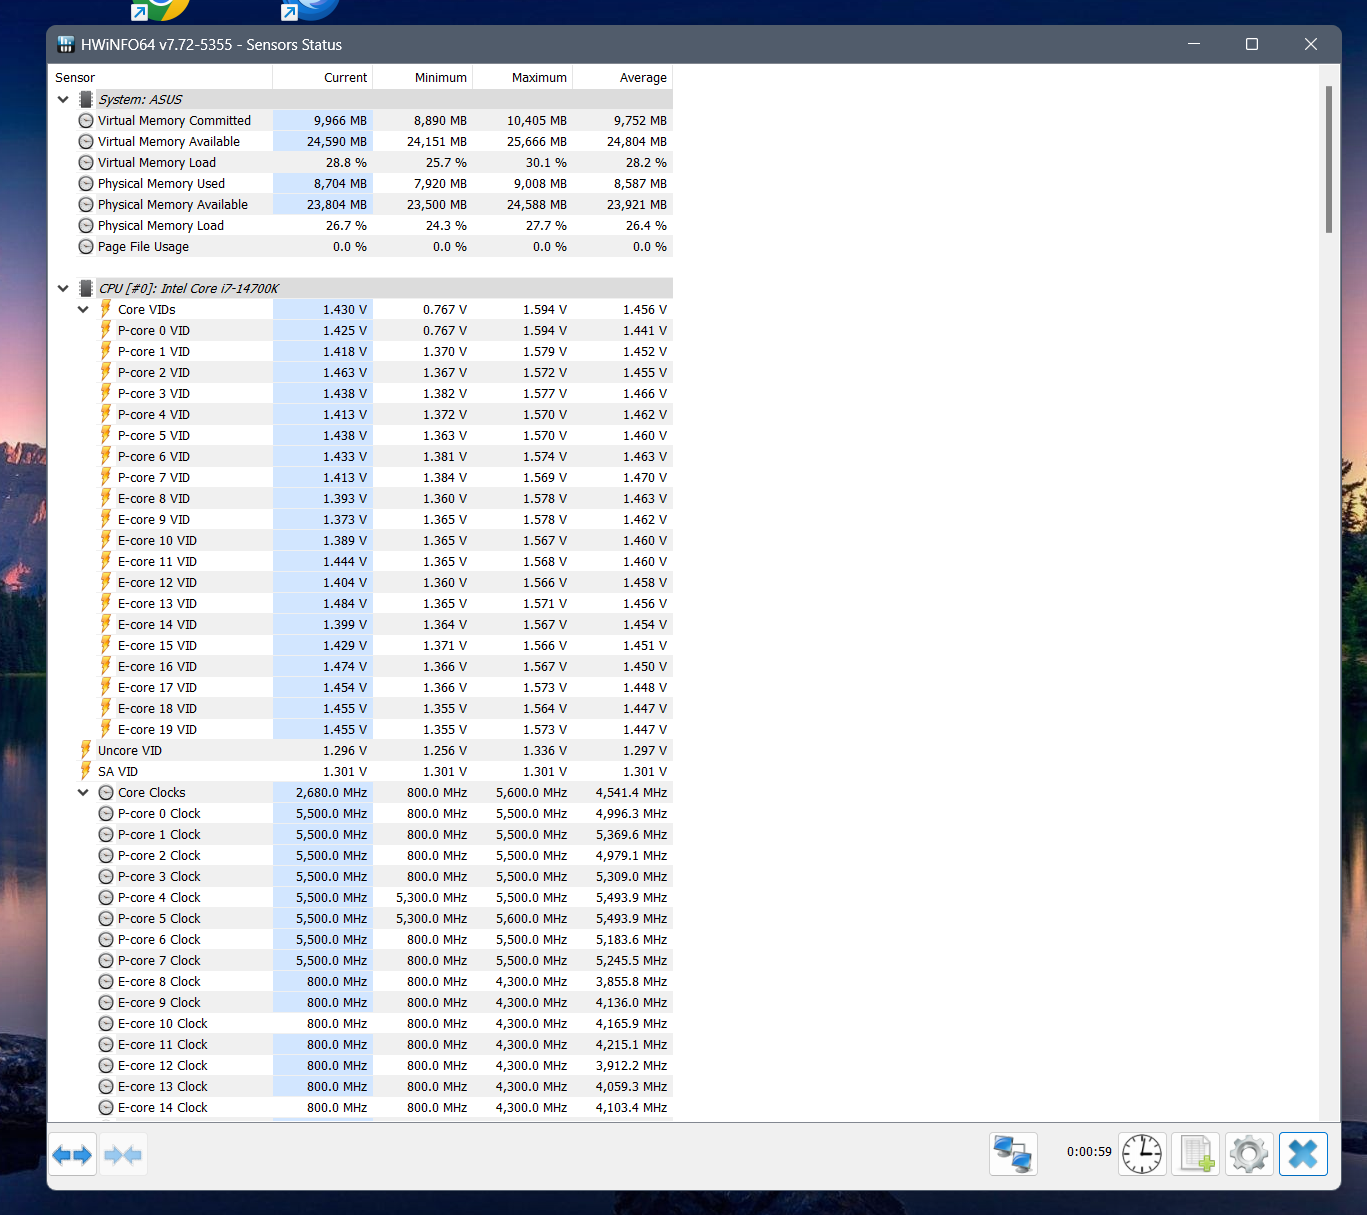Screen dimensions: 1367x1215
Task: Click the 1.484 V E-core 13 value
Action: click(345, 603)
